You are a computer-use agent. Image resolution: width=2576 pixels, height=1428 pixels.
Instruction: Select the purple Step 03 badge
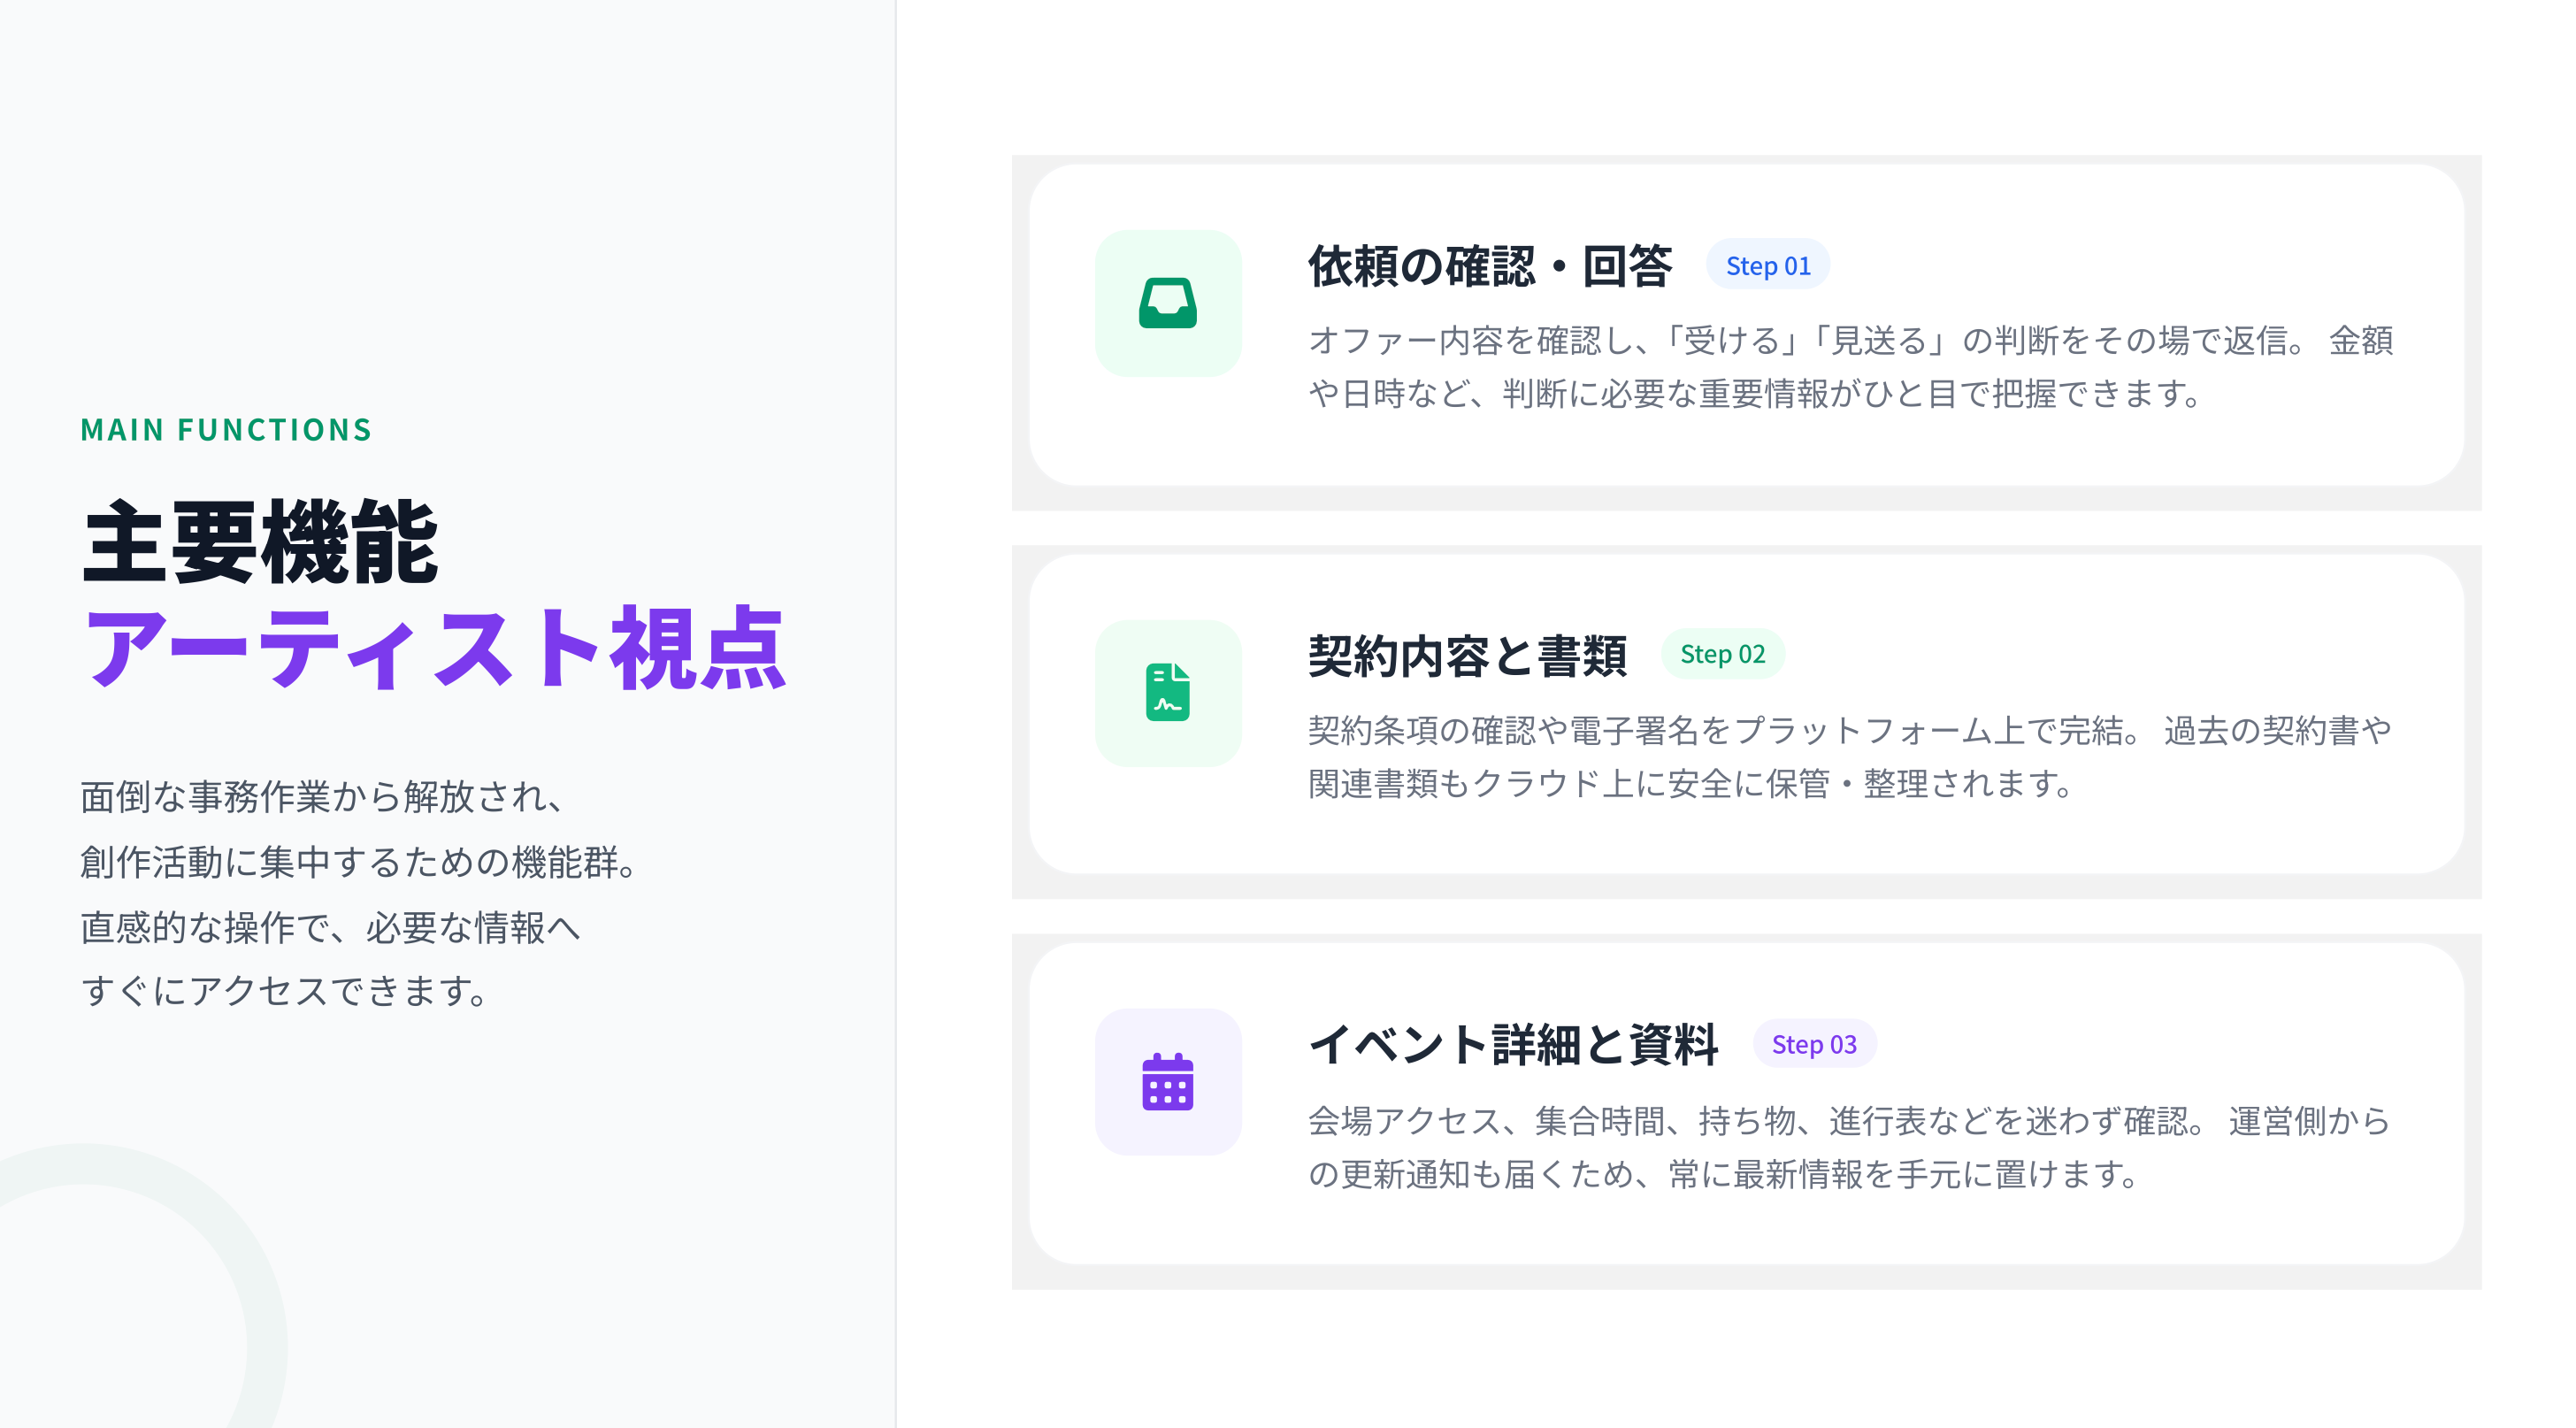(1813, 1044)
